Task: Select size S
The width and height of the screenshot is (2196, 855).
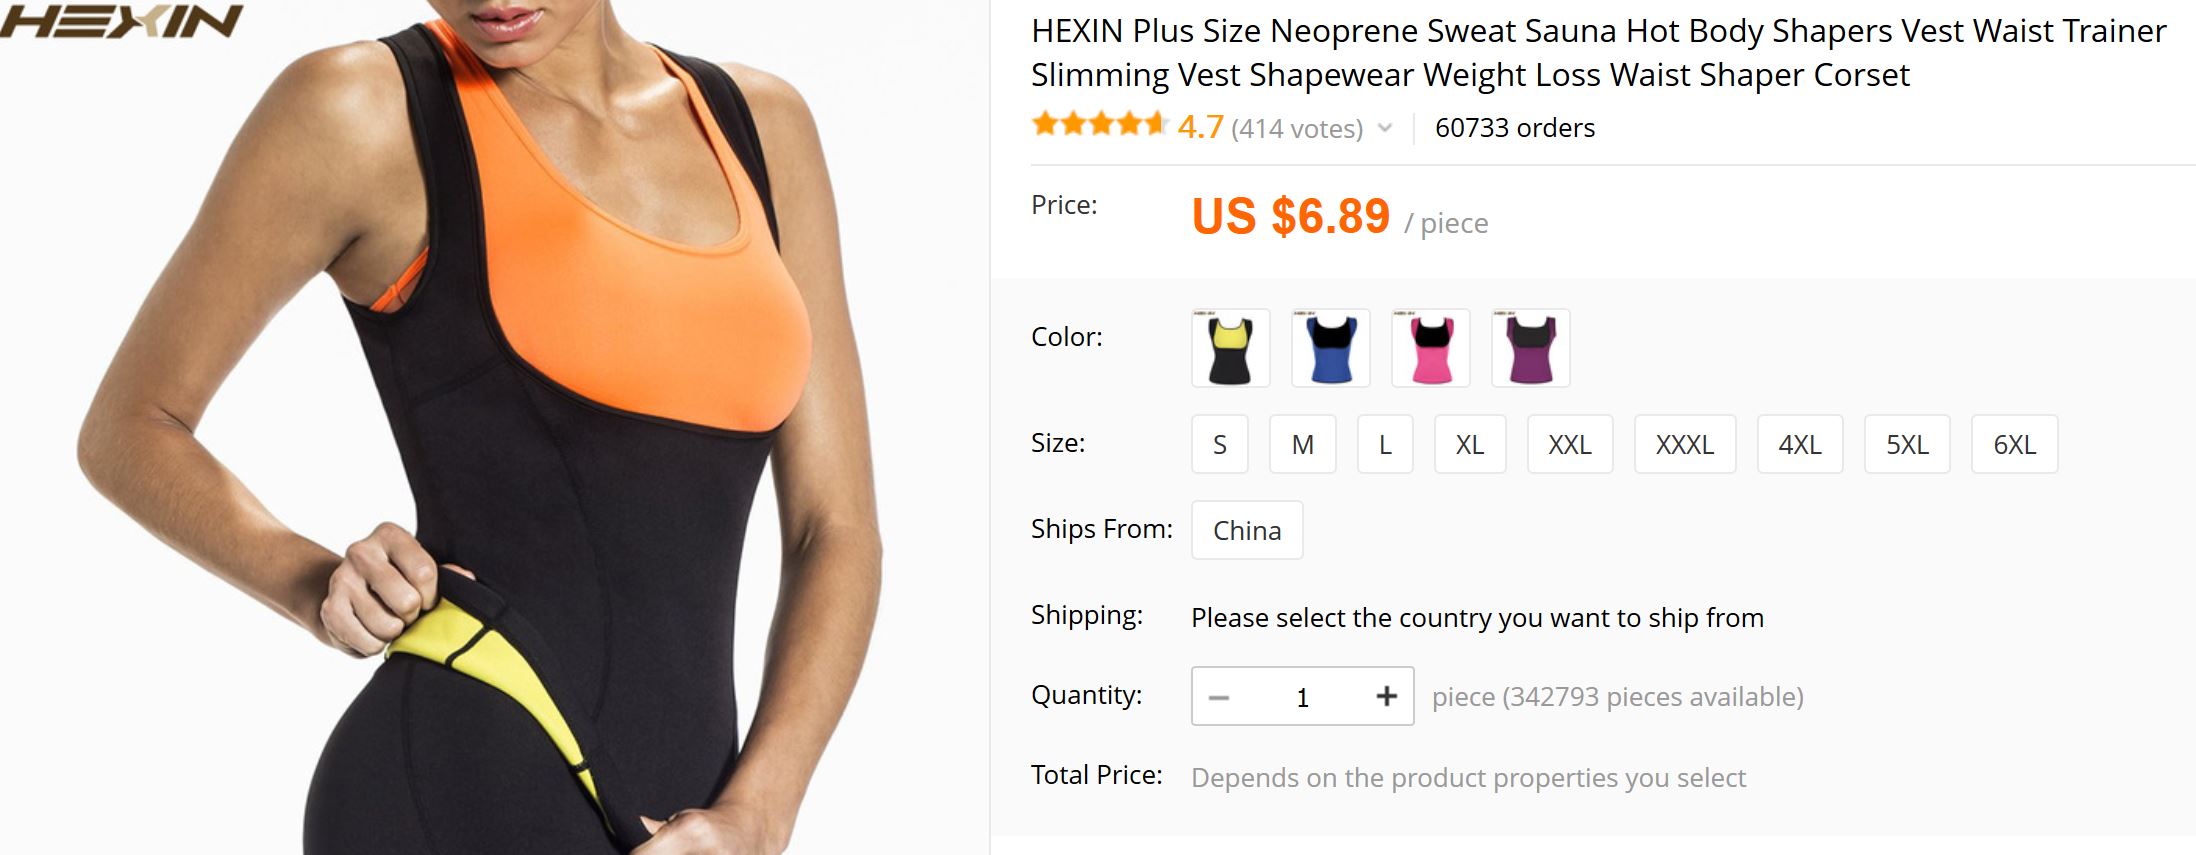Action: [x=1219, y=444]
